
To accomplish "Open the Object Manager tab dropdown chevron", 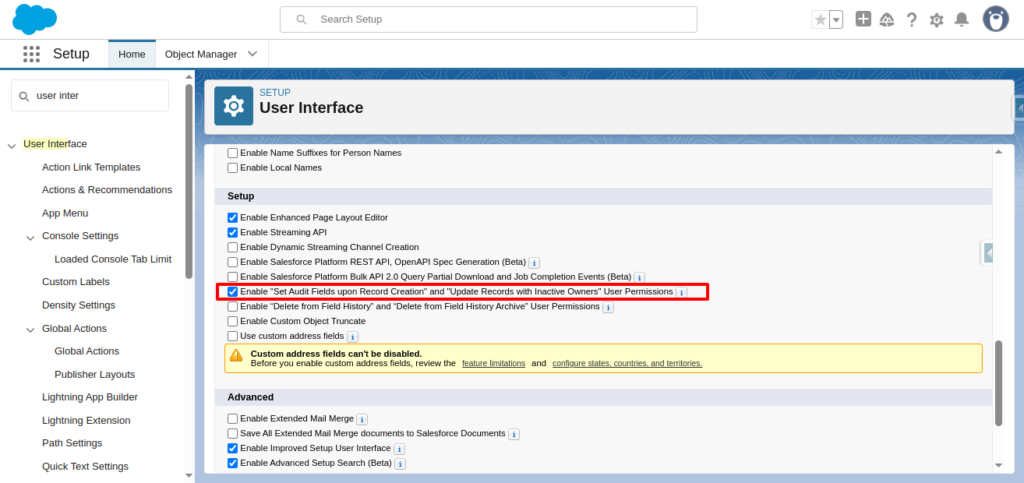I will pyautogui.click(x=252, y=54).
